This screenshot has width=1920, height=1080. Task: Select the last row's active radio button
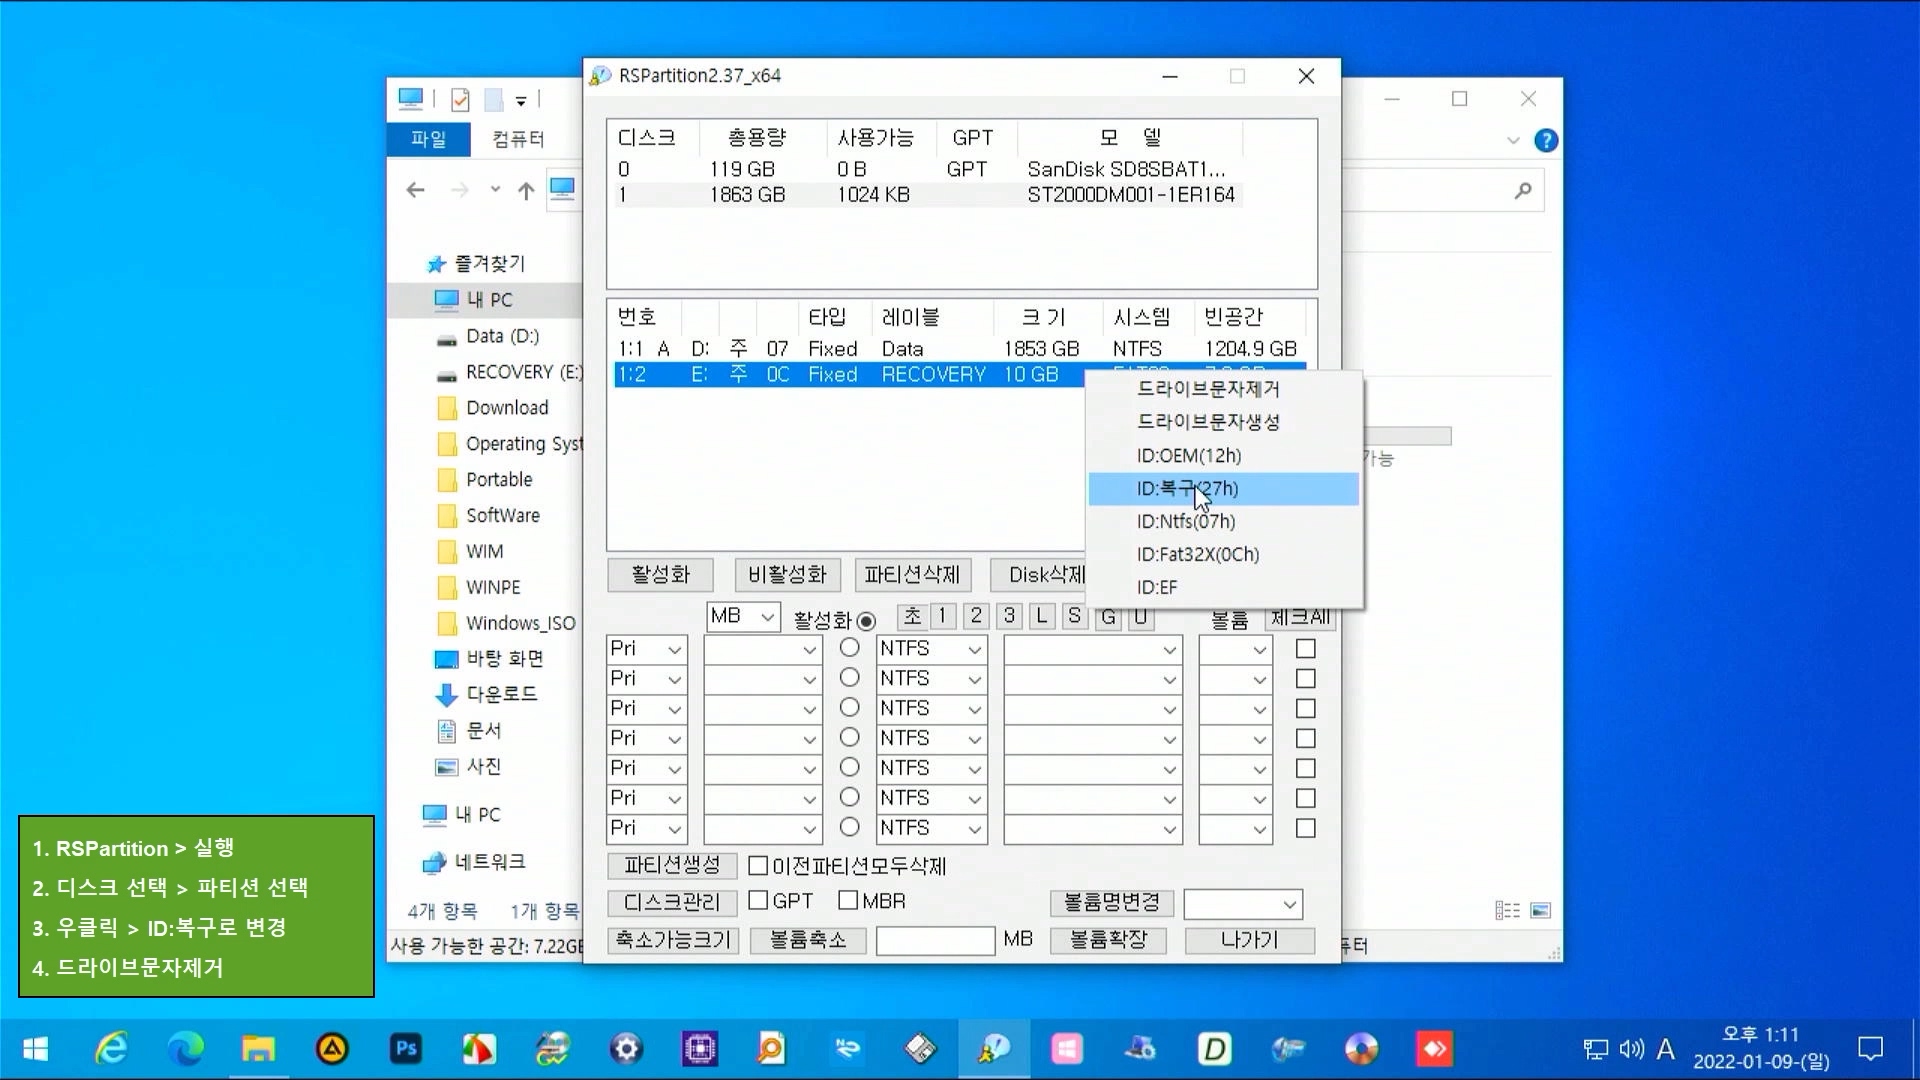[x=850, y=828]
